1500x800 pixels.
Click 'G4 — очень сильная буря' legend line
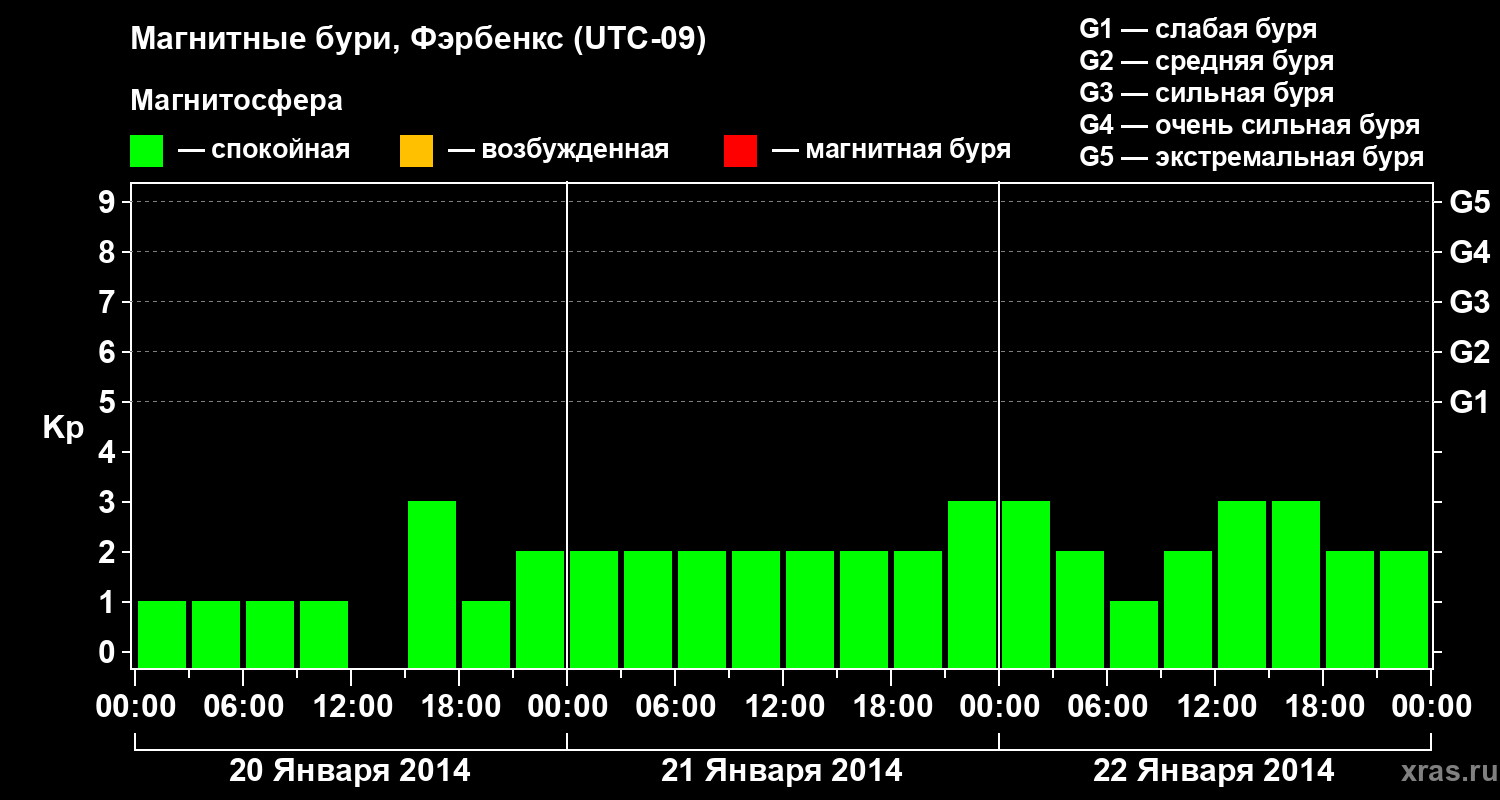[1249, 125]
